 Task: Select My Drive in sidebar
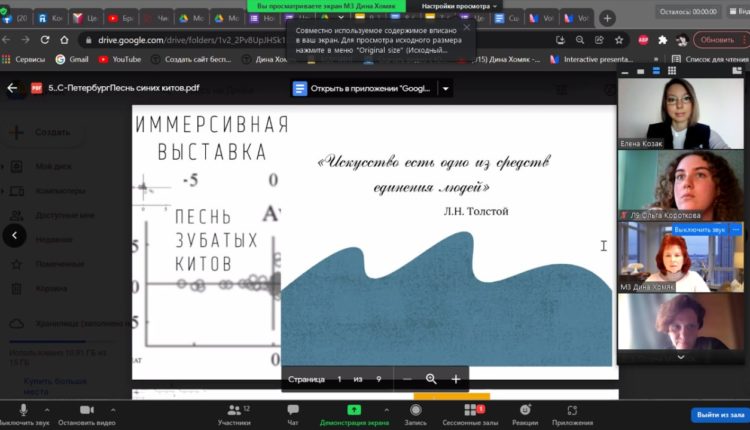point(53,166)
